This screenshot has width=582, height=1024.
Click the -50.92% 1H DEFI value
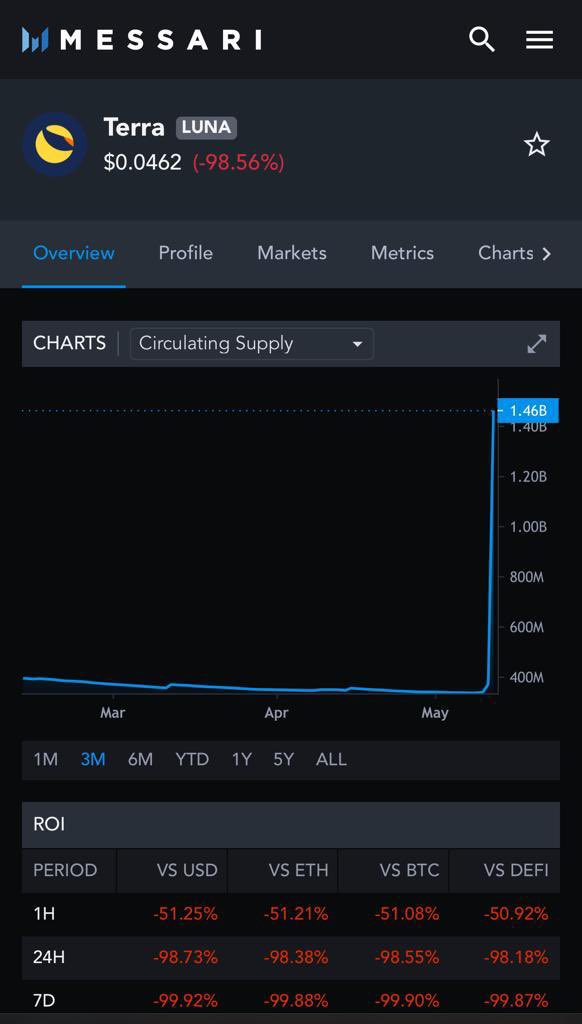pyautogui.click(x=516, y=914)
